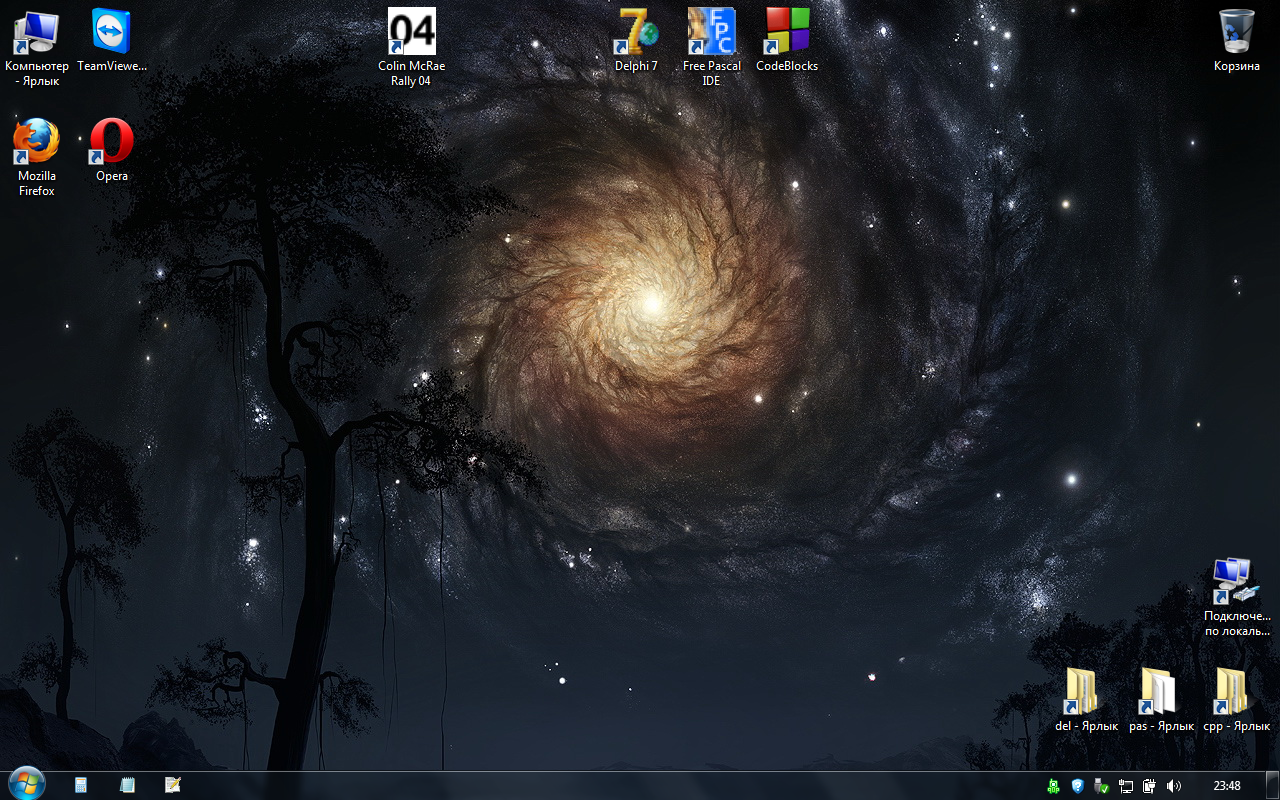Open the volume control in system tray
The image size is (1280, 800).
coord(1173,786)
